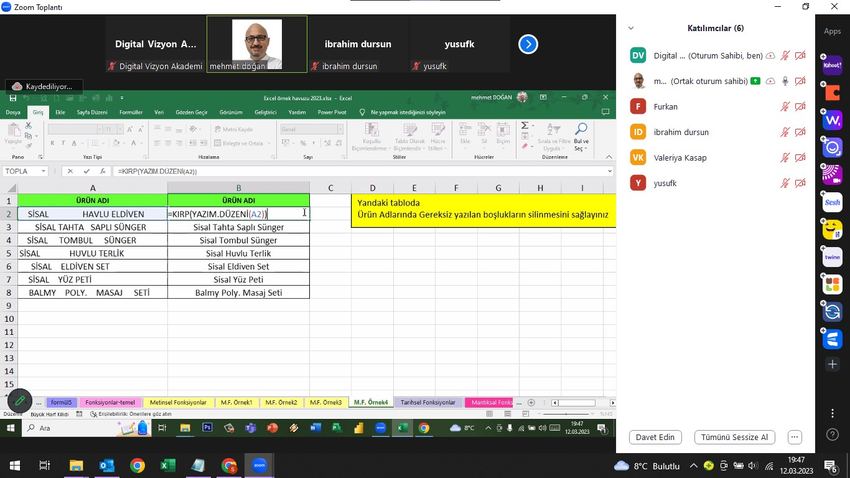850x478 pixels.
Task: Show hidden system tray icons
Action: [x=693, y=466]
